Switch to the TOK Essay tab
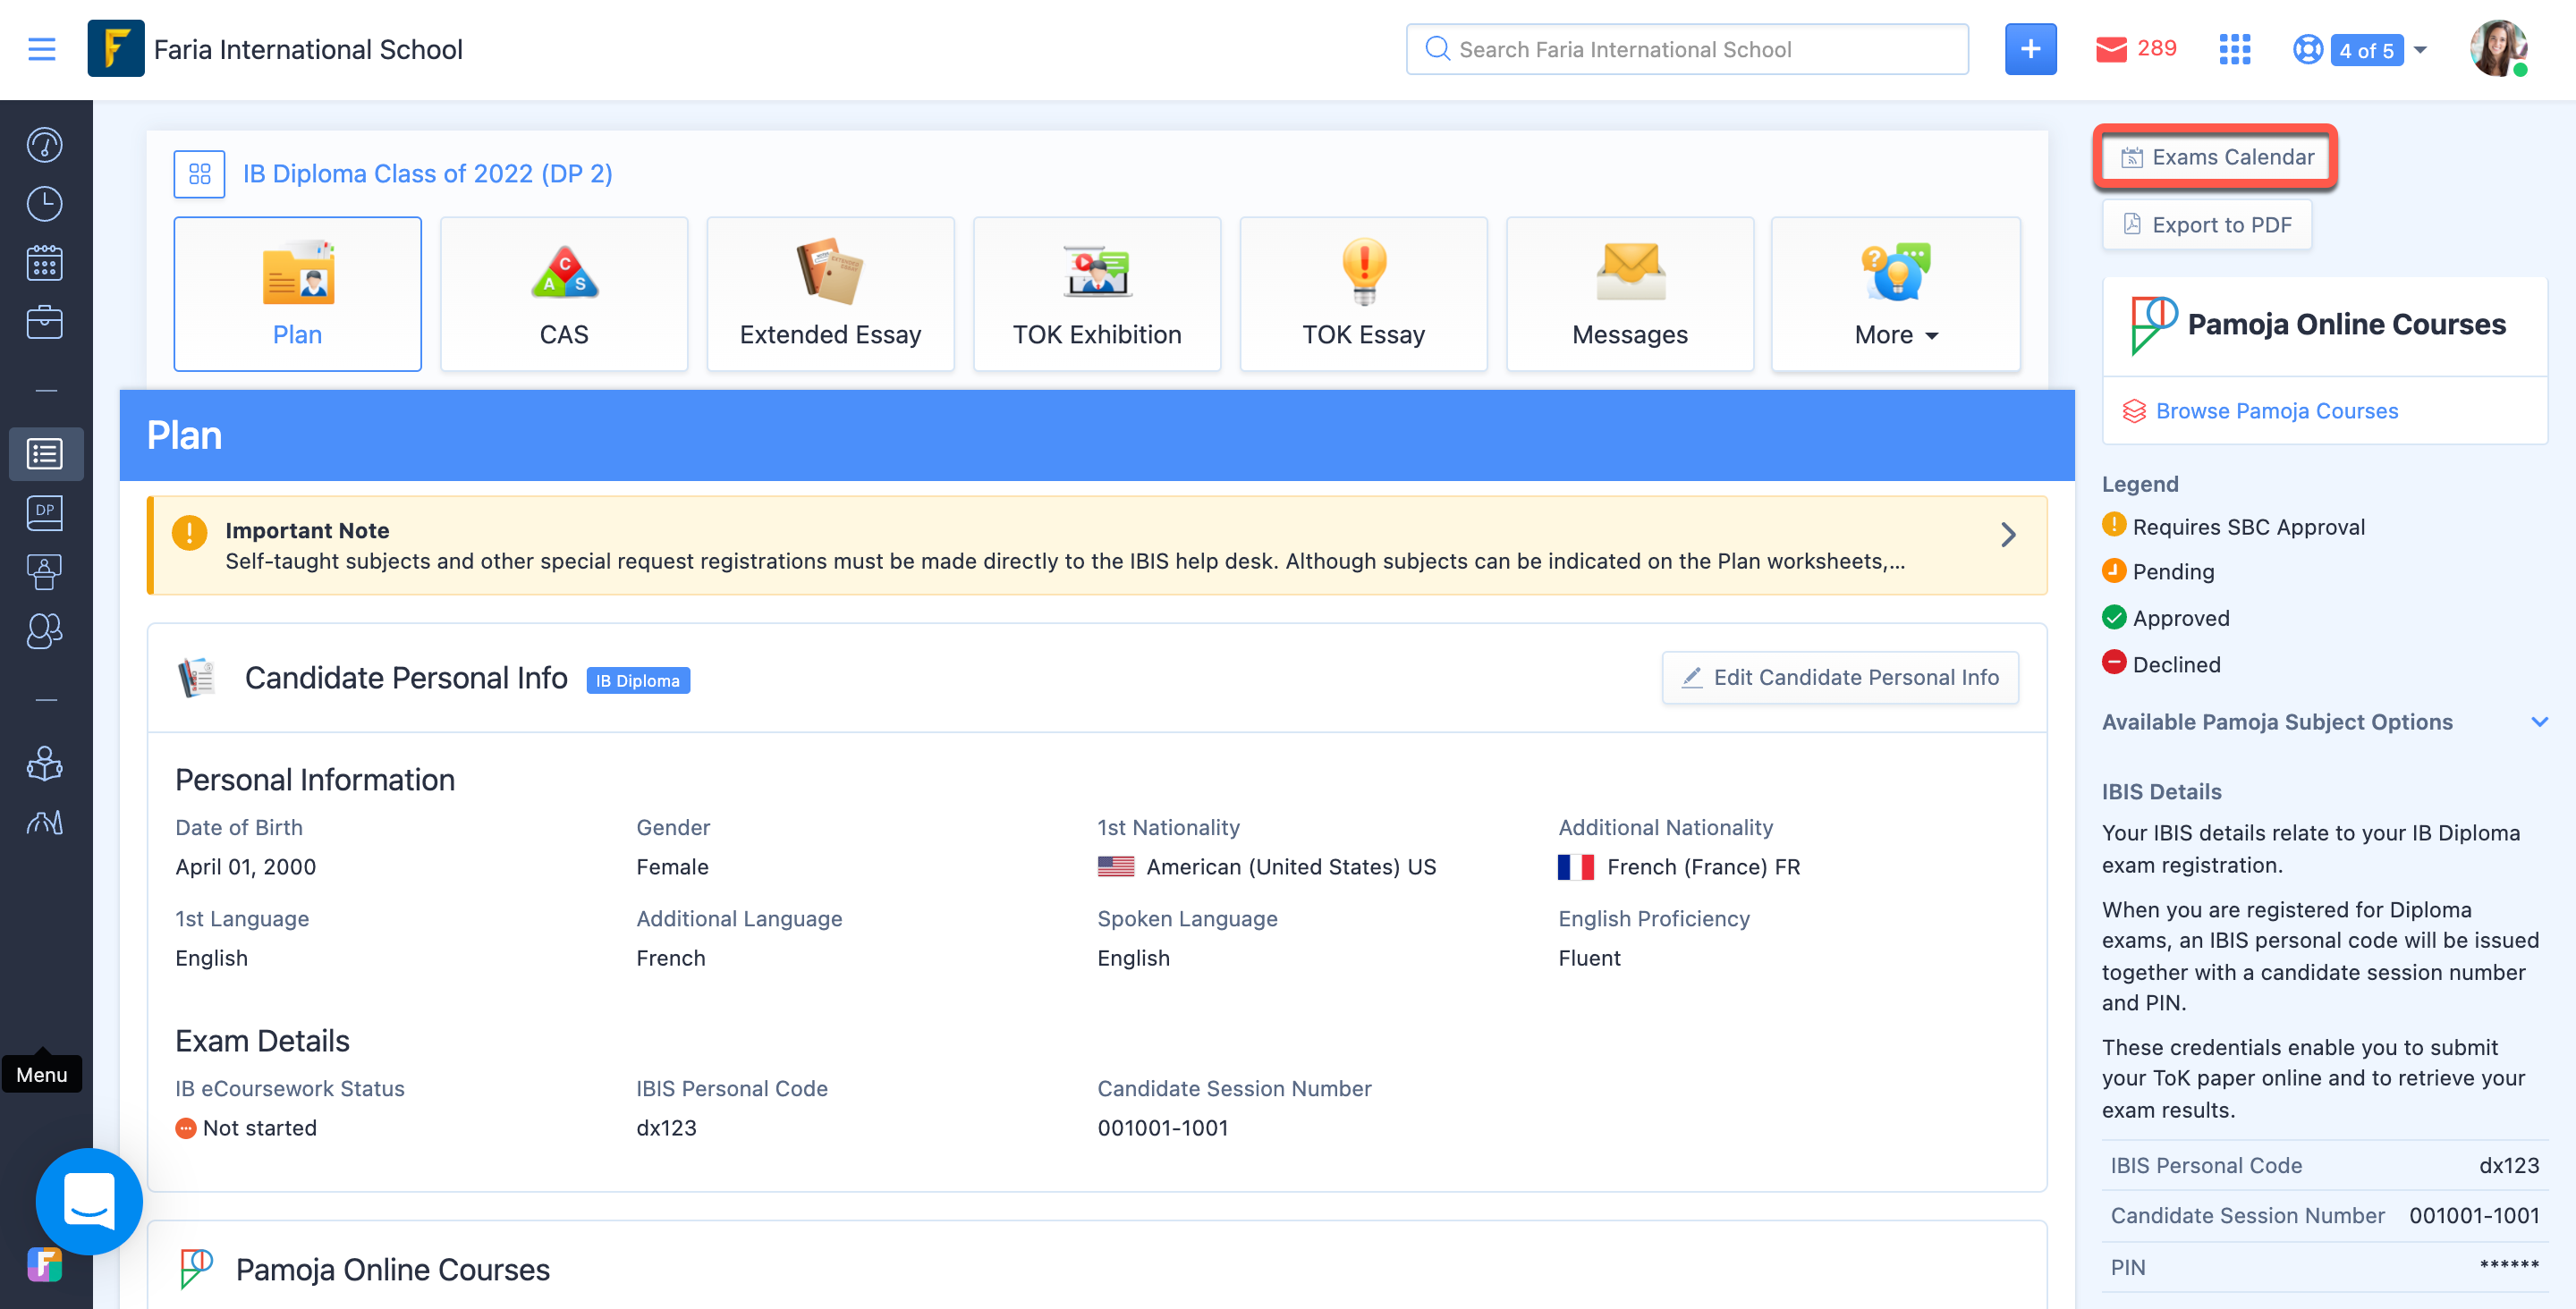Screen dimensions: 2576x1309 pyautogui.click(x=1363, y=294)
